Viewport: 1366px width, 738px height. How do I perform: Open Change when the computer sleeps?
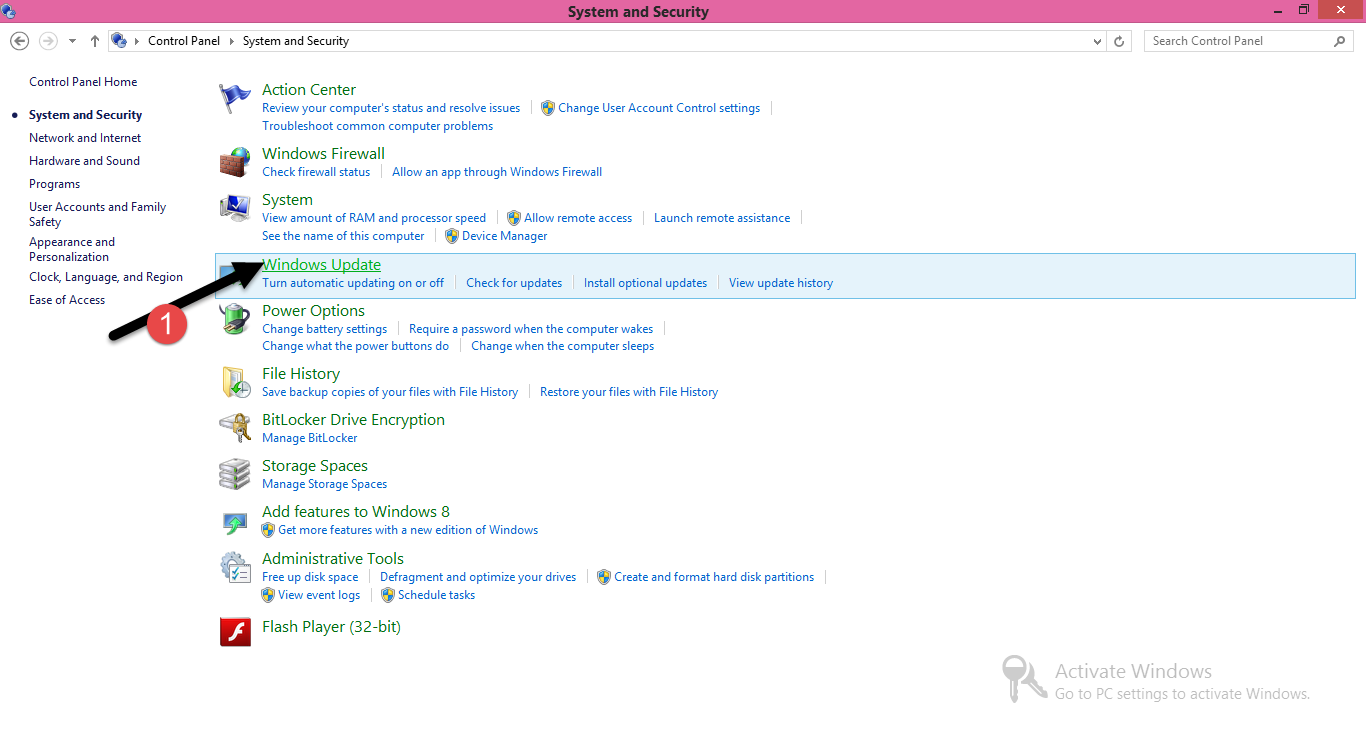click(563, 346)
